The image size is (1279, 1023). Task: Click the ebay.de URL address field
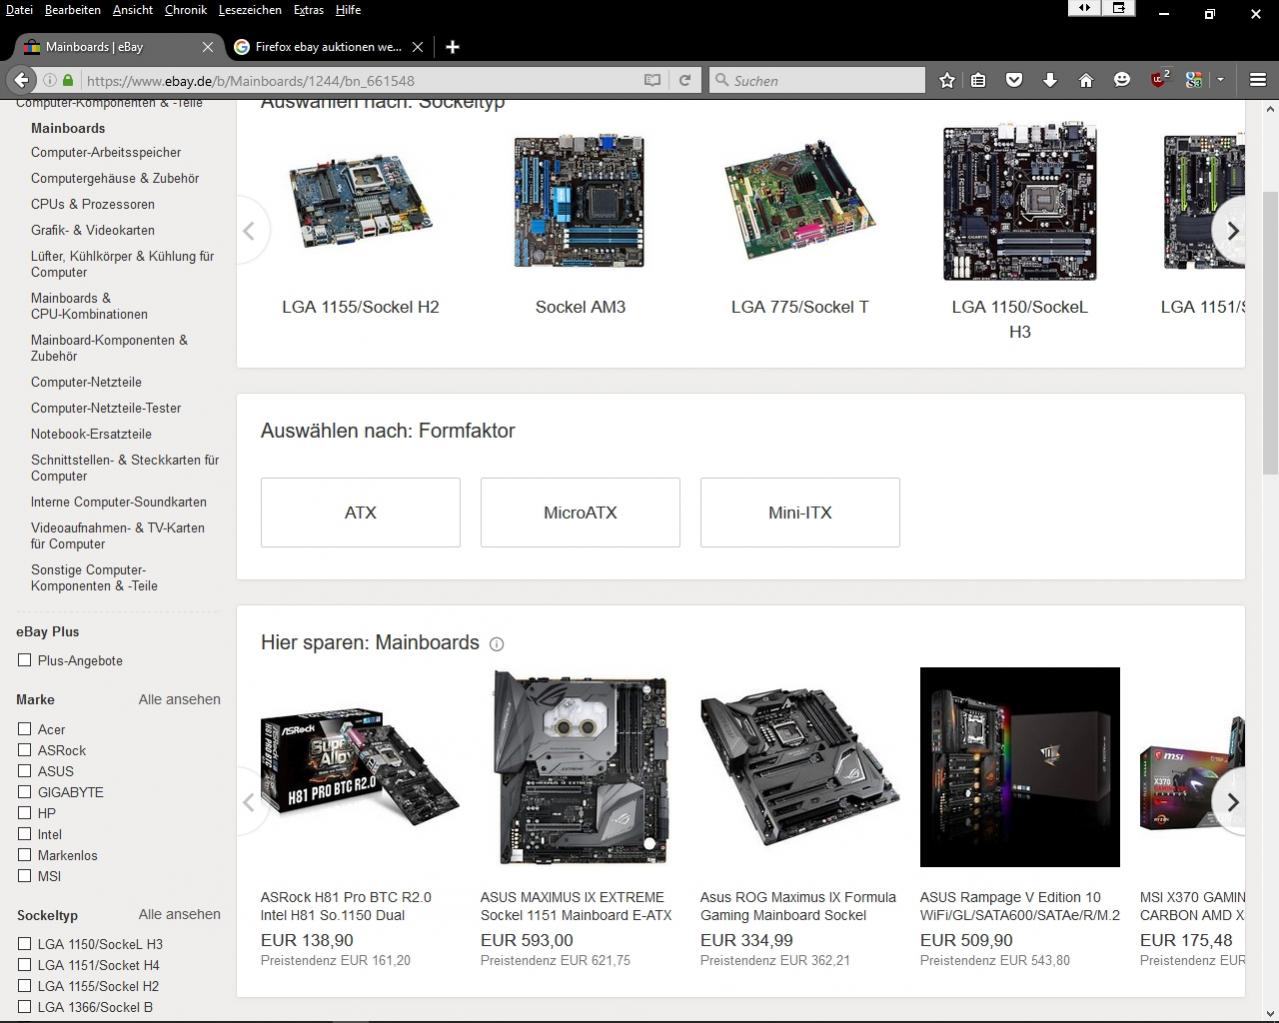[360, 80]
